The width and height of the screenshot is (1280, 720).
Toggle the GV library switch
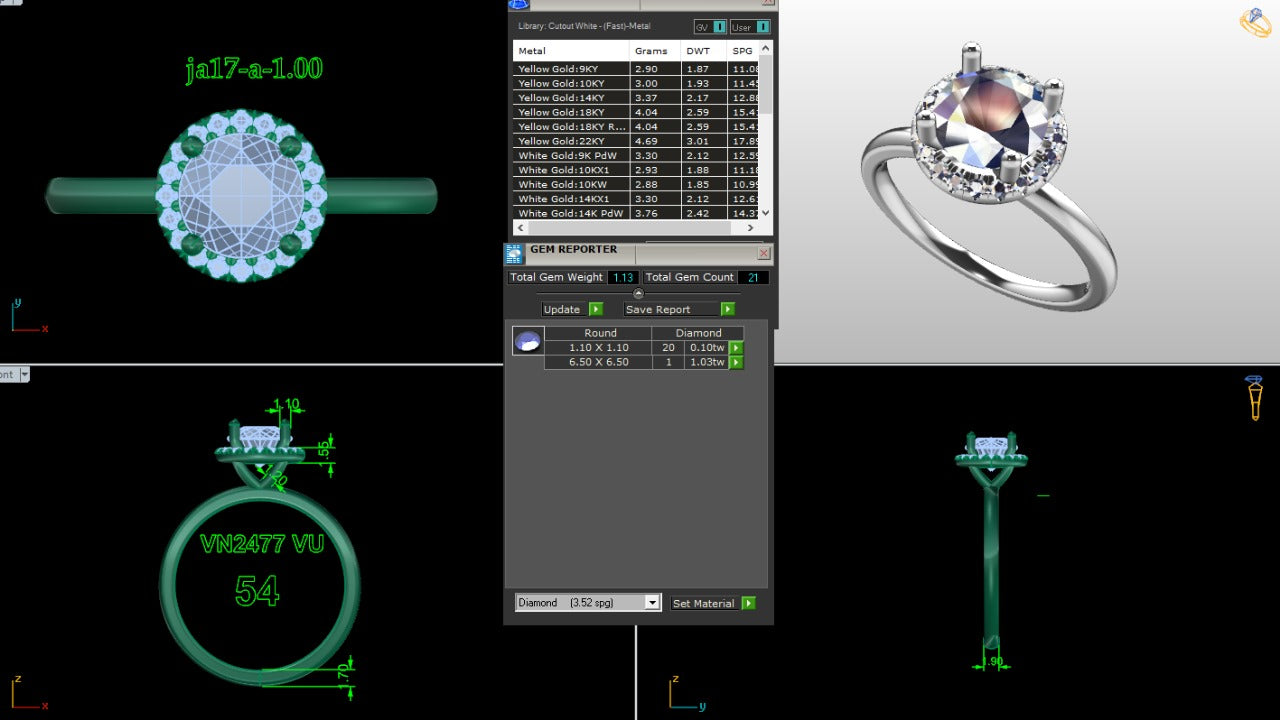pos(720,27)
